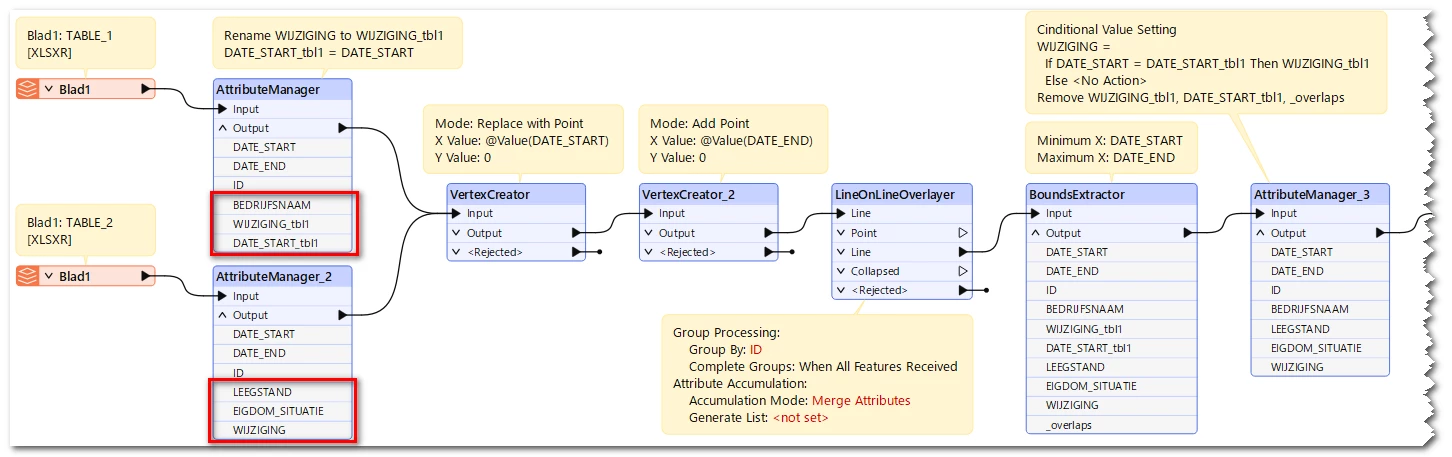Screen dimensions: 1452x457
Task: Expand VertexCreator Output port attributes
Action: (x=457, y=233)
